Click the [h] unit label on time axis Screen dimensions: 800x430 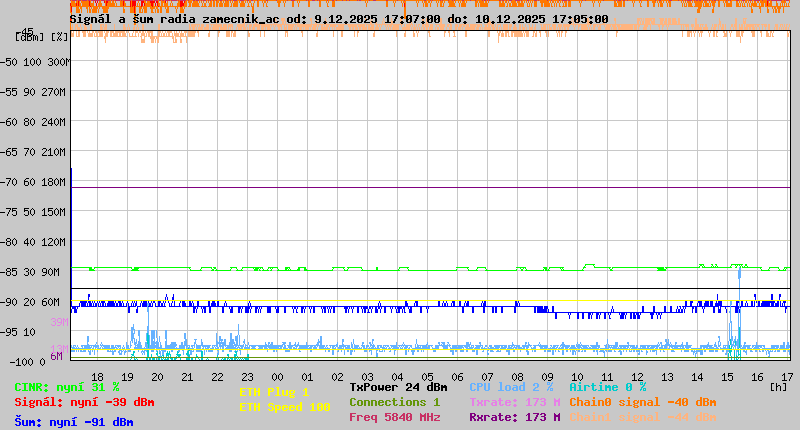click(778, 386)
